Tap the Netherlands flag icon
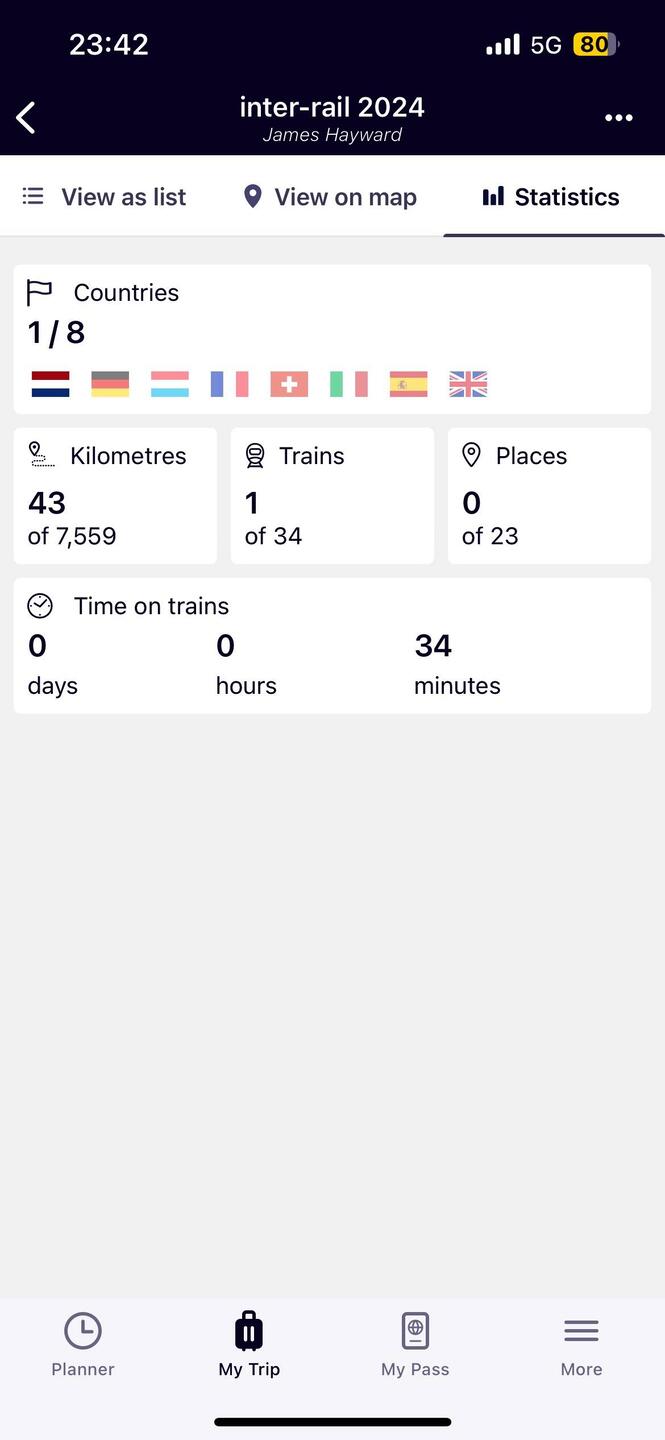 [50, 384]
